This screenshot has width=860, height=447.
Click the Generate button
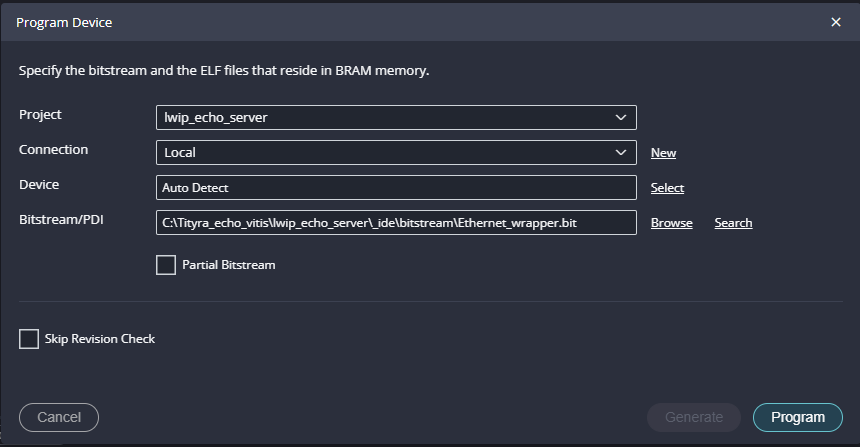694,417
